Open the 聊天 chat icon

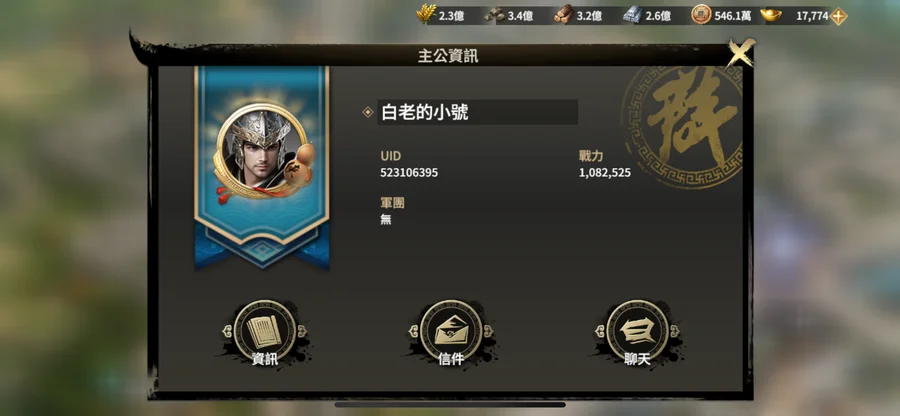click(637, 332)
